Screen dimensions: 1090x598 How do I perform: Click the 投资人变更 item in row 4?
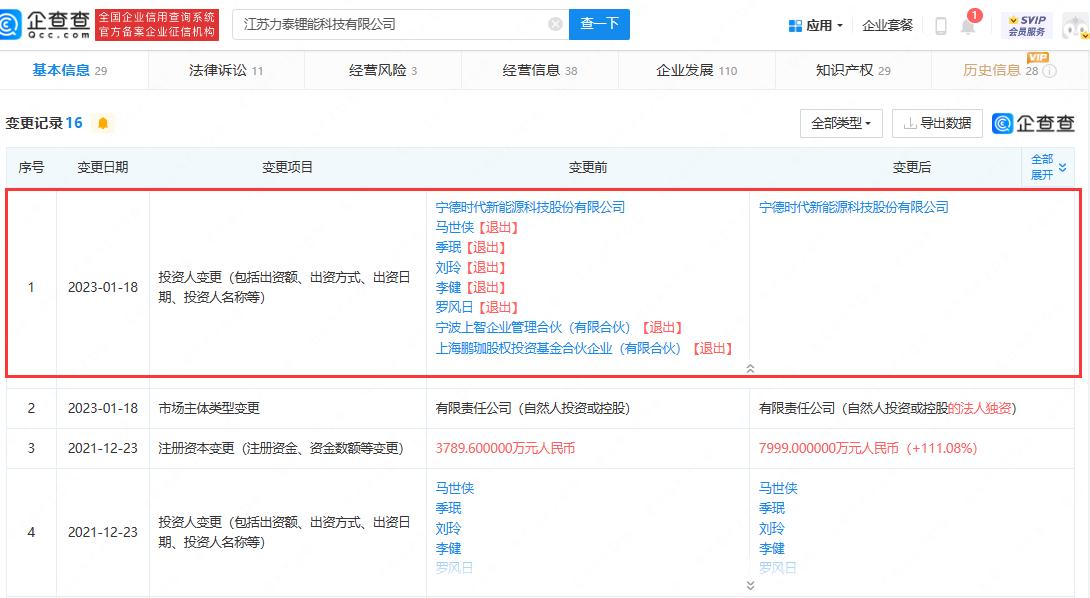284,532
